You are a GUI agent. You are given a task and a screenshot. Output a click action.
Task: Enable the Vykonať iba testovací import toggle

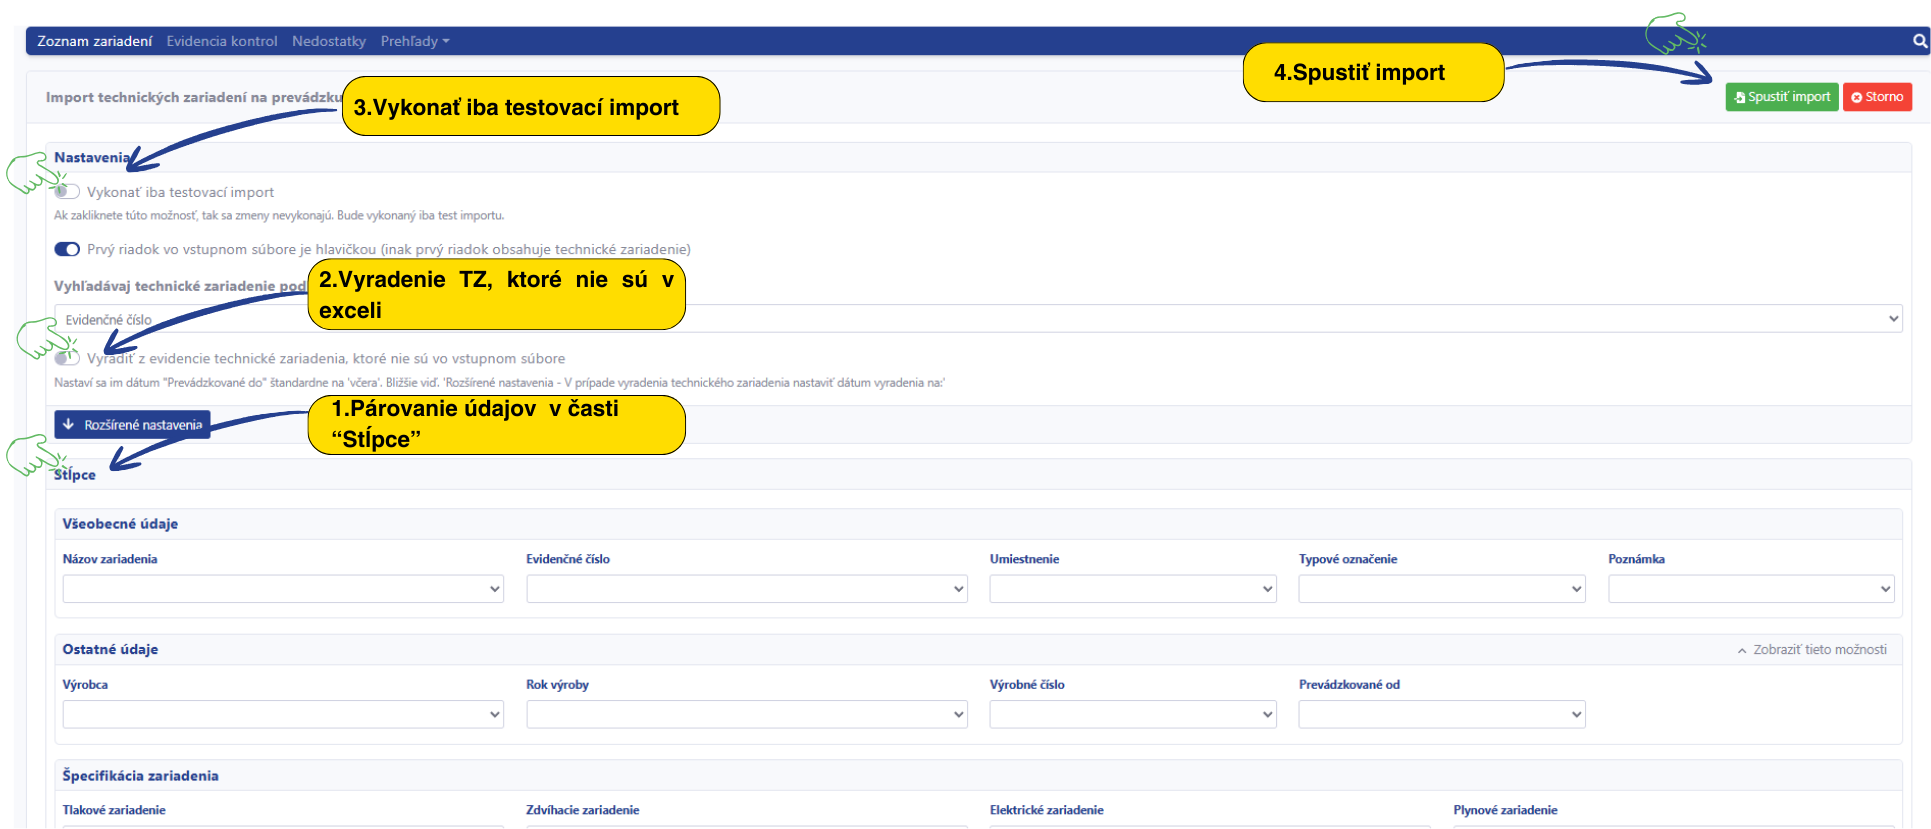(67, 192)
